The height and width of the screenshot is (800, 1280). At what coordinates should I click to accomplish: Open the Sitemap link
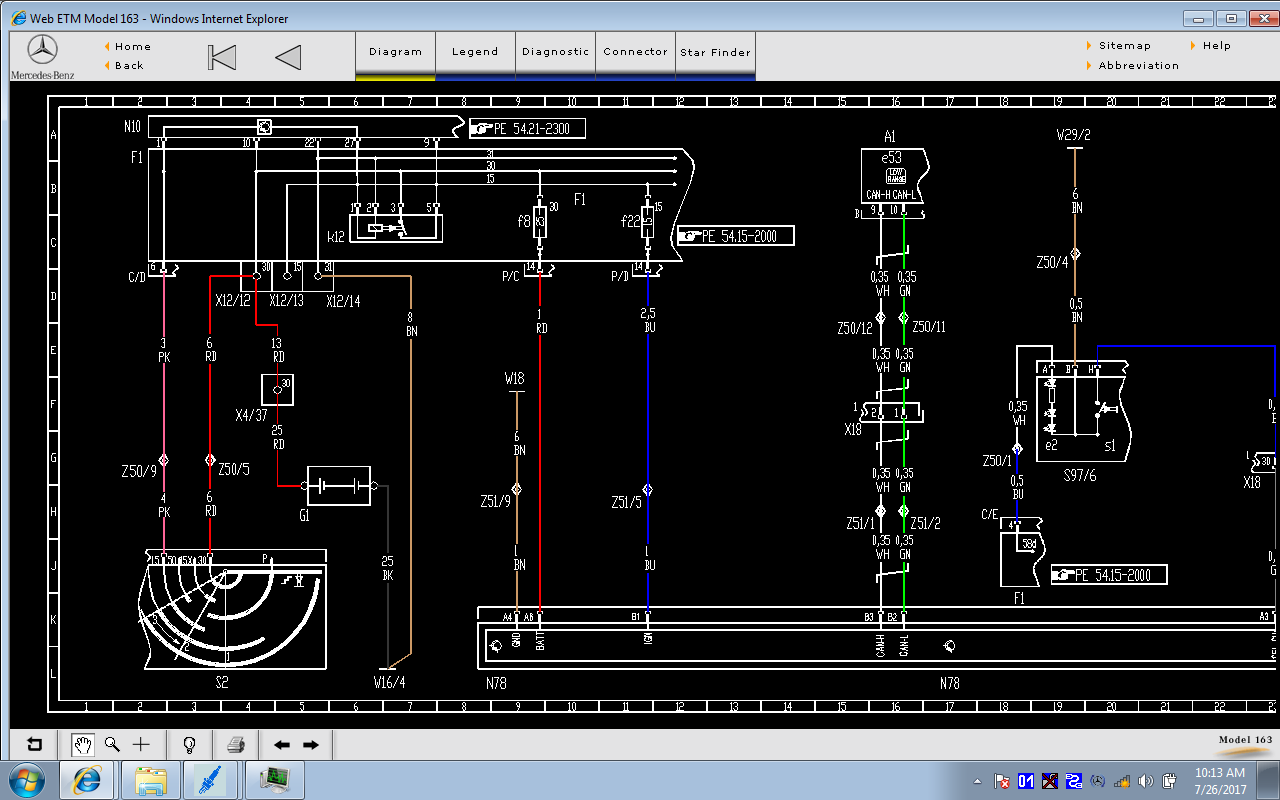[1124, 46]
